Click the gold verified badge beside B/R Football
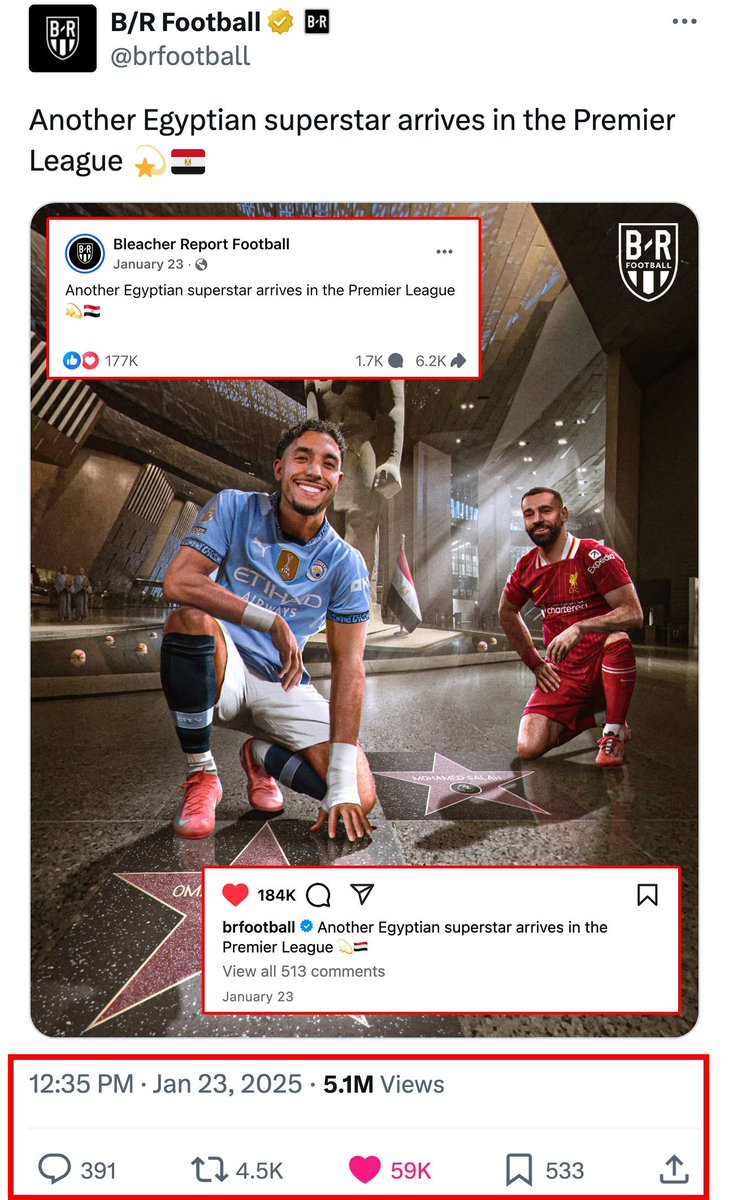 coord(281,22)
